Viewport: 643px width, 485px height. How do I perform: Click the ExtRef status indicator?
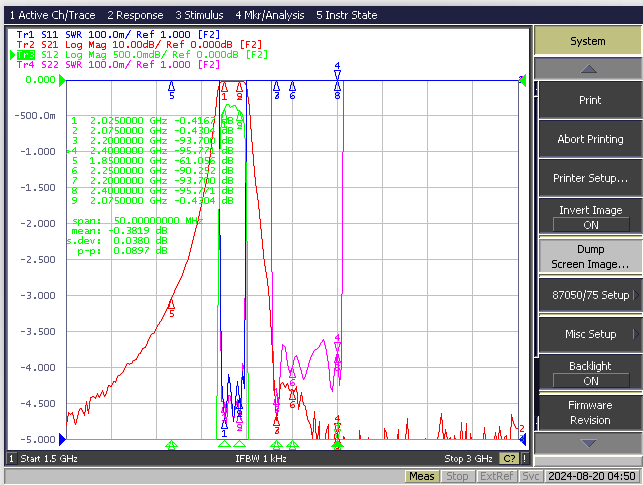(x=496, y=476)
